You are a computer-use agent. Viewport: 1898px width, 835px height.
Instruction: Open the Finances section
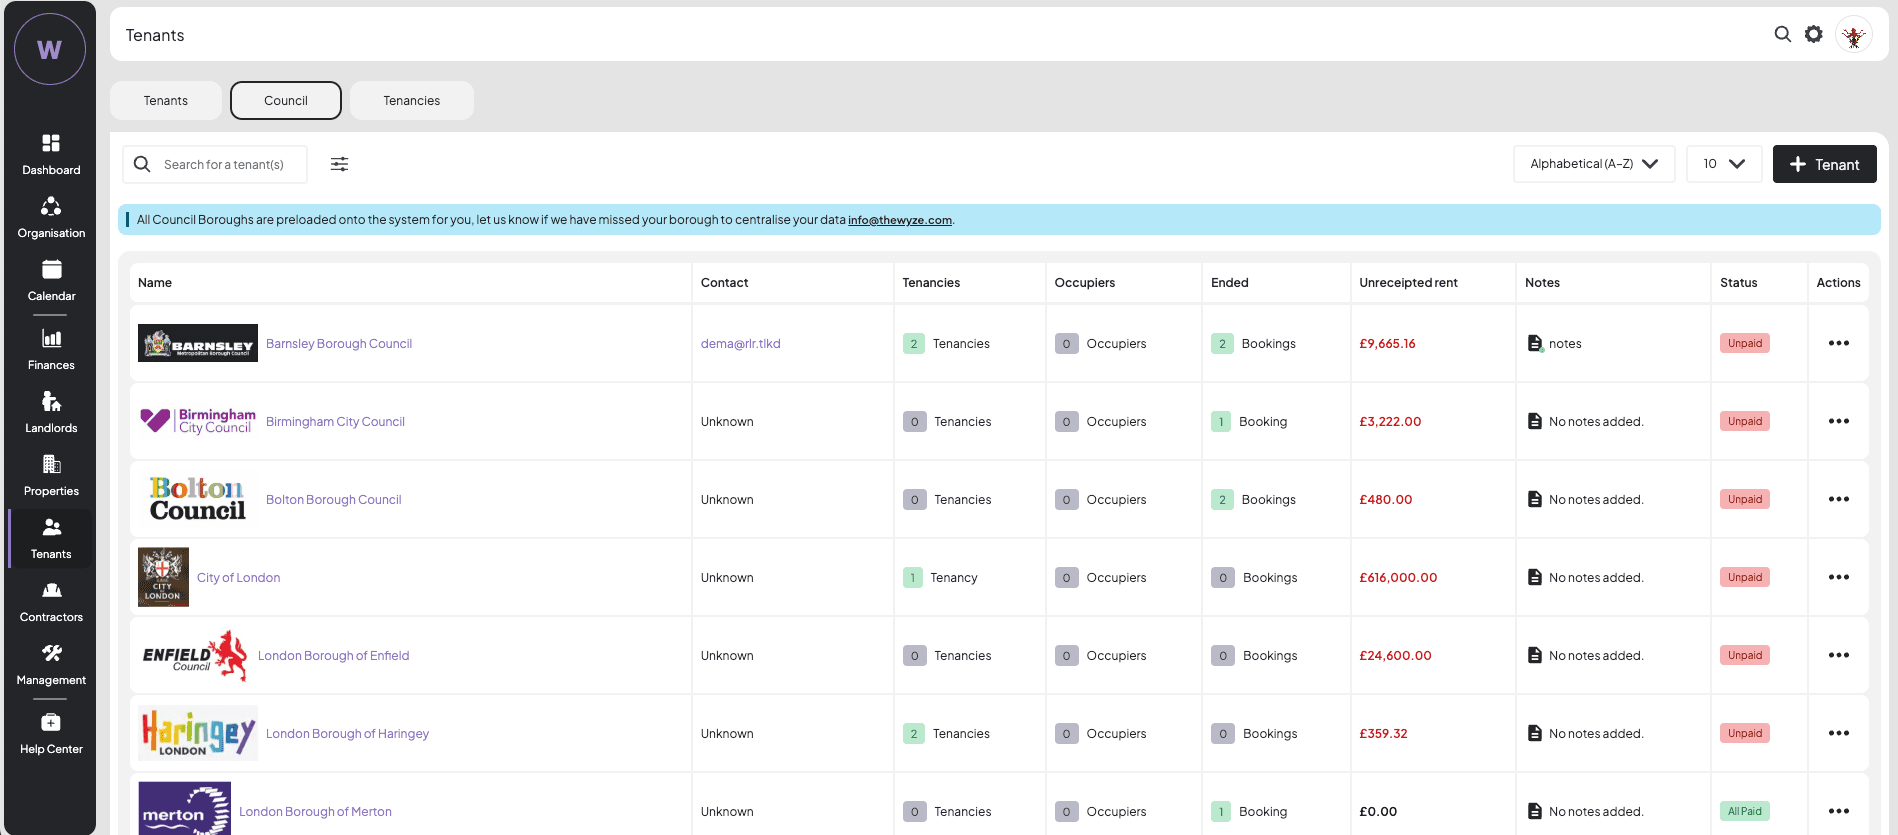(x=51, y=349)
